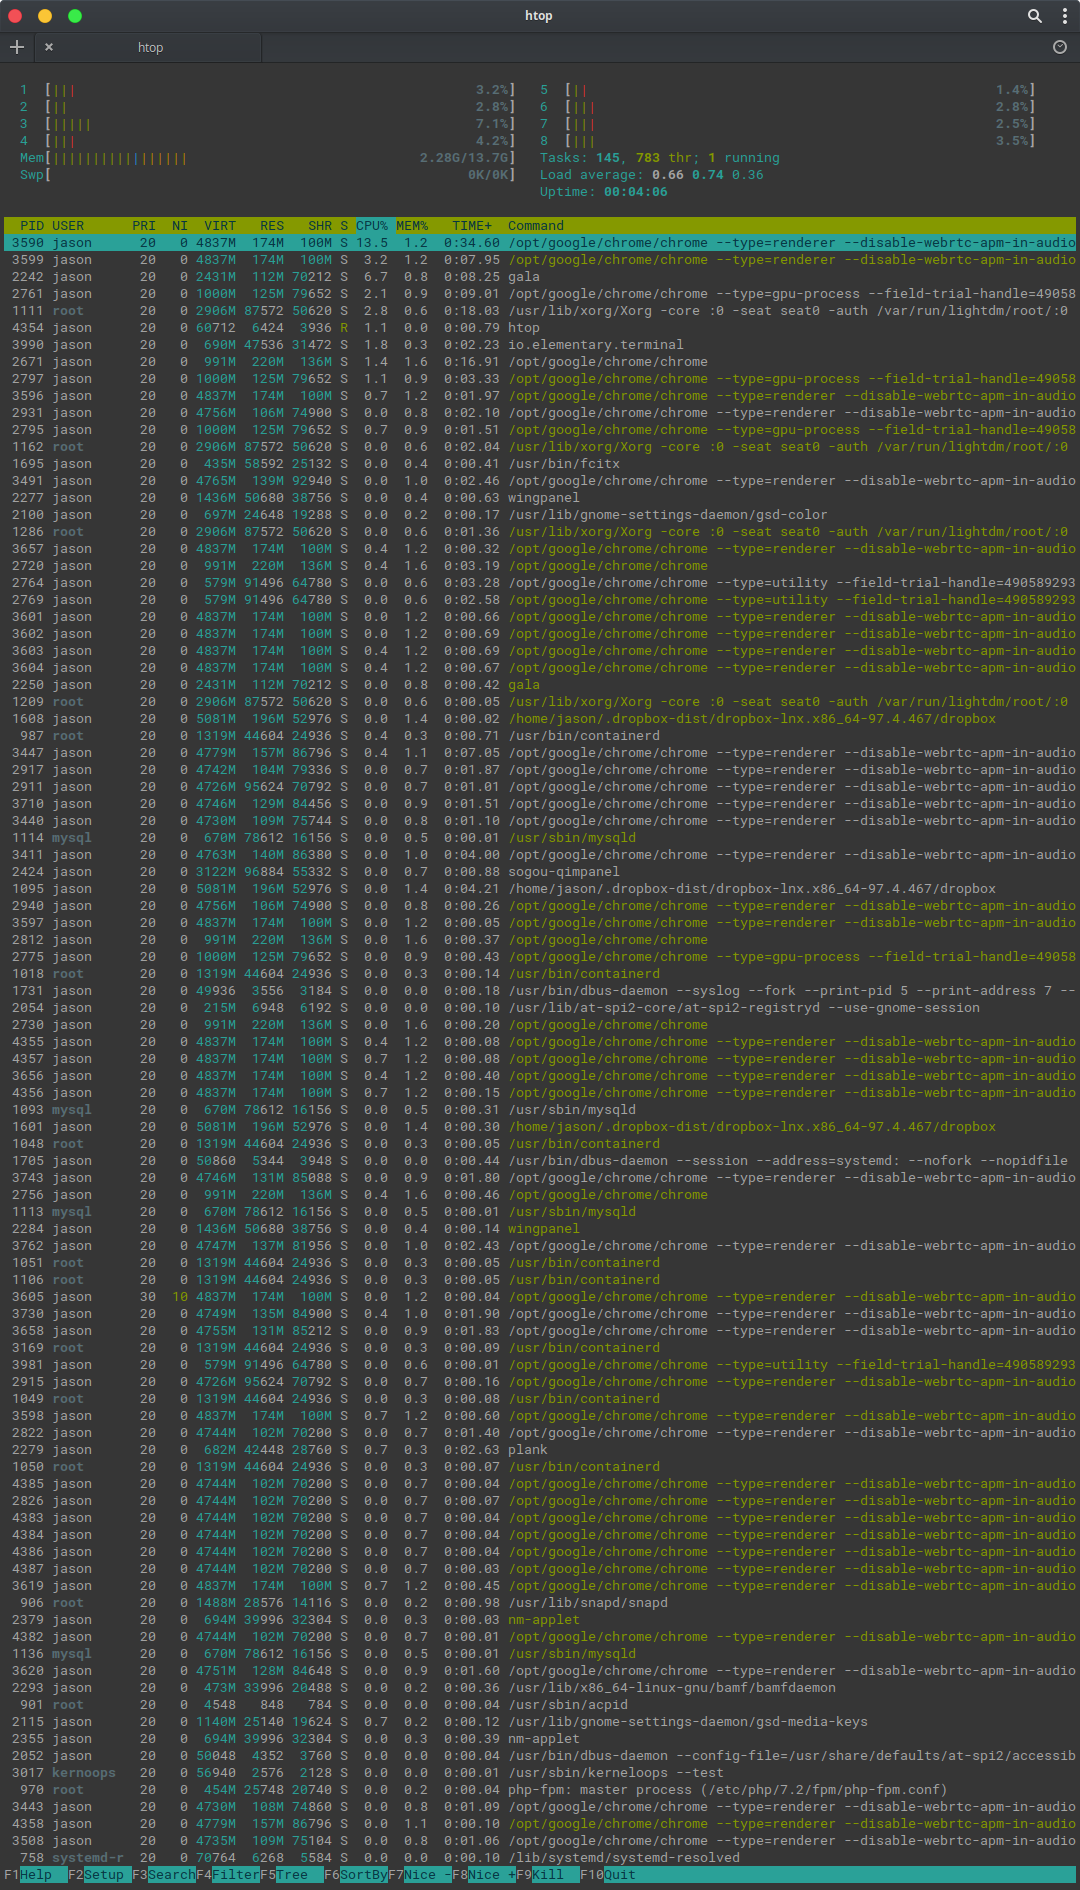1080x1890 pixels.
Task: Select the io.elementary.terminal process row
Action: pos(540,345)
